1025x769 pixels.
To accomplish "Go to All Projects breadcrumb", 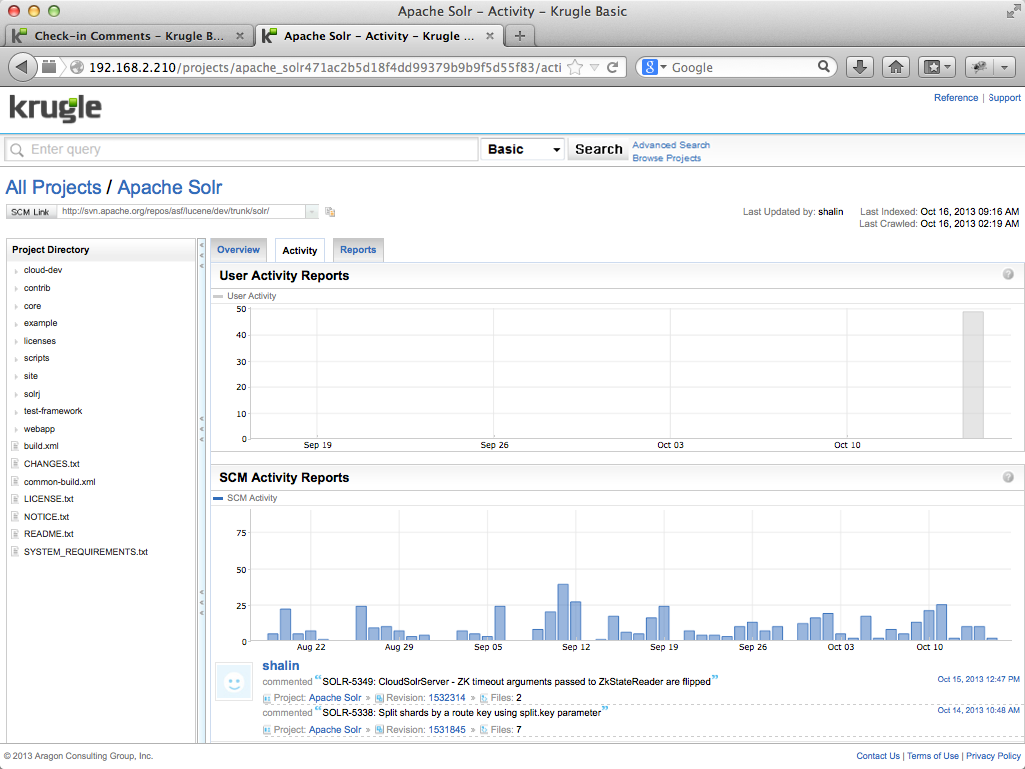I will point(53,187).
